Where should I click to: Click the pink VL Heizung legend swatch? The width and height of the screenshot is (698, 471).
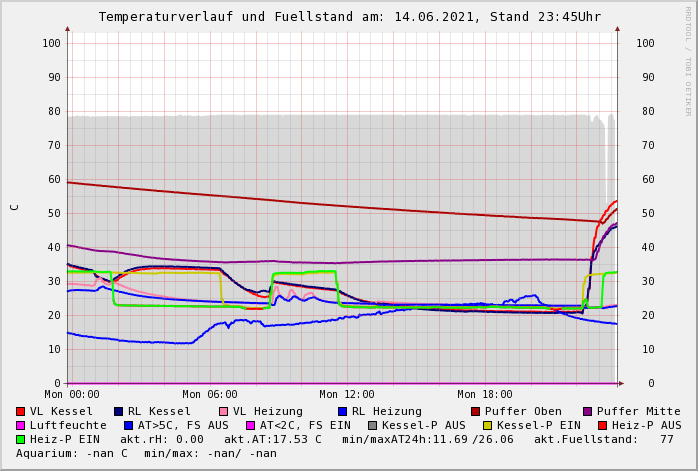coord(223,412)
